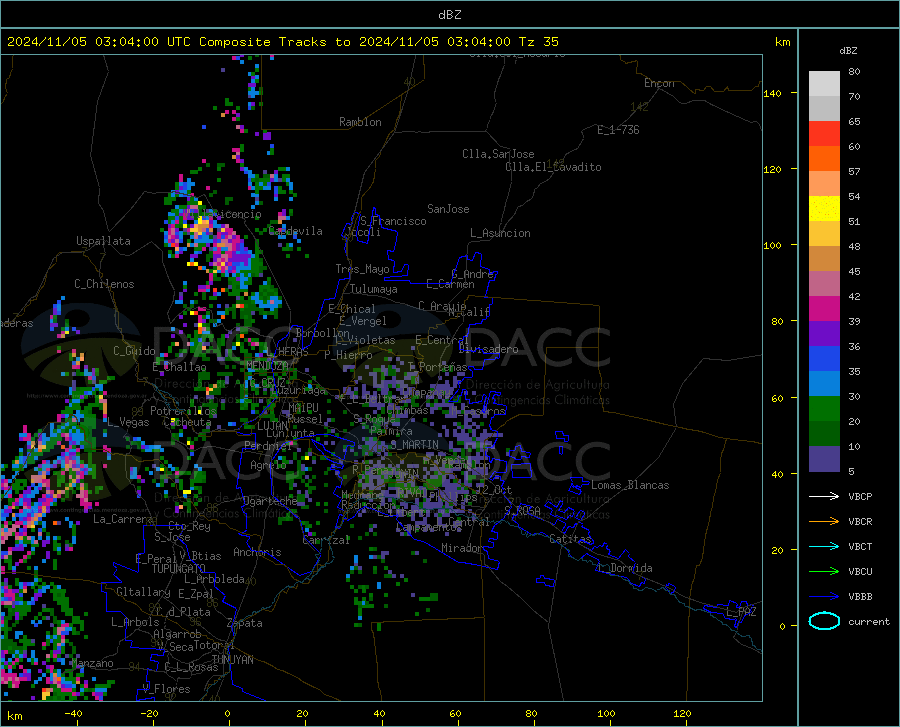This screenshot has width=900, height=727.
Task: Click the light gray 70-80 dBZ swatch
Action: pyautogui.click(x=824, y=84)
